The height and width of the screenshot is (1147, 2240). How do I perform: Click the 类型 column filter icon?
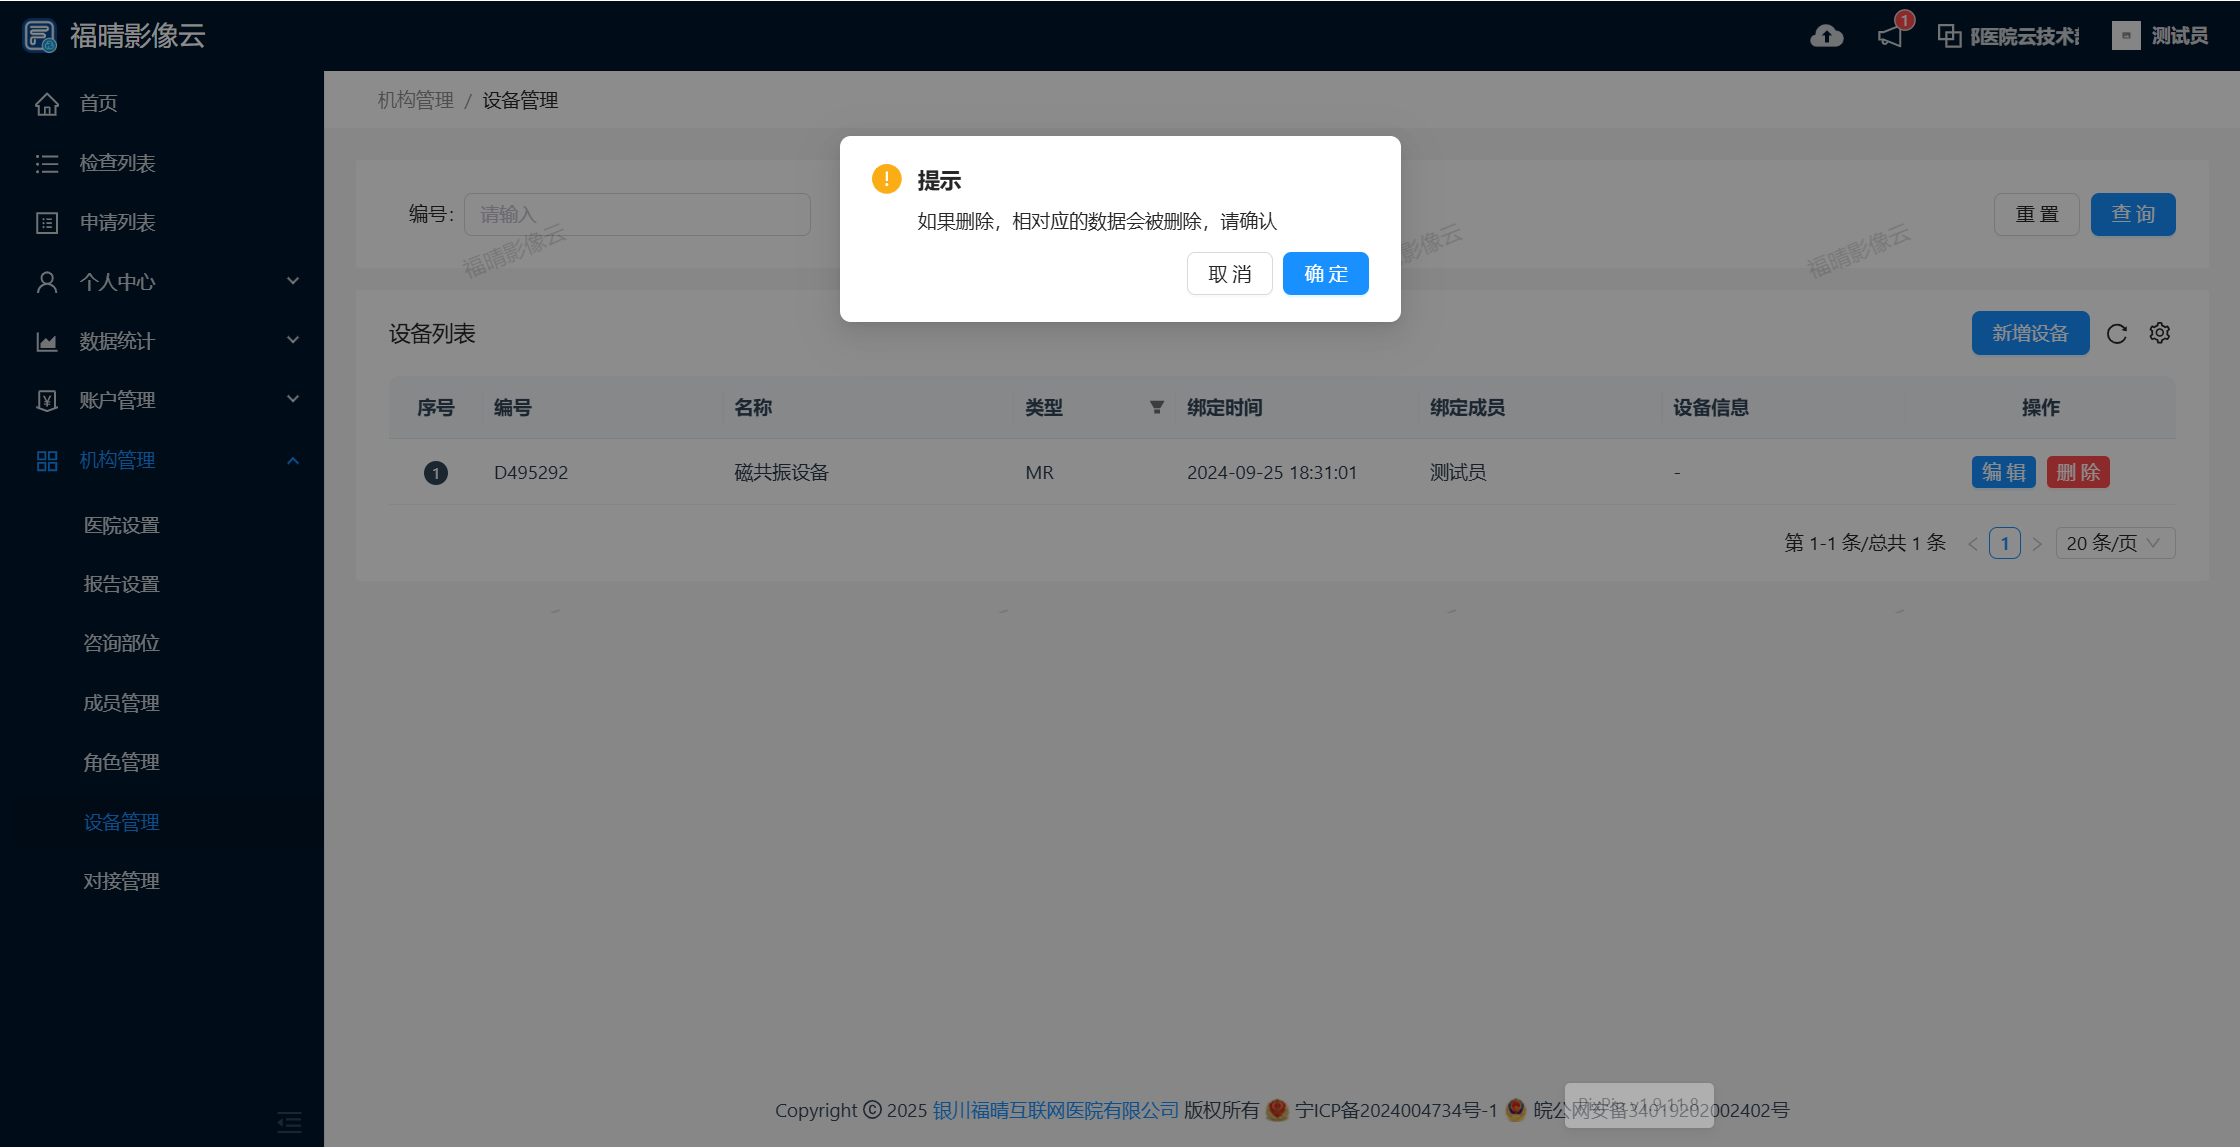(x=1156, y=407)
